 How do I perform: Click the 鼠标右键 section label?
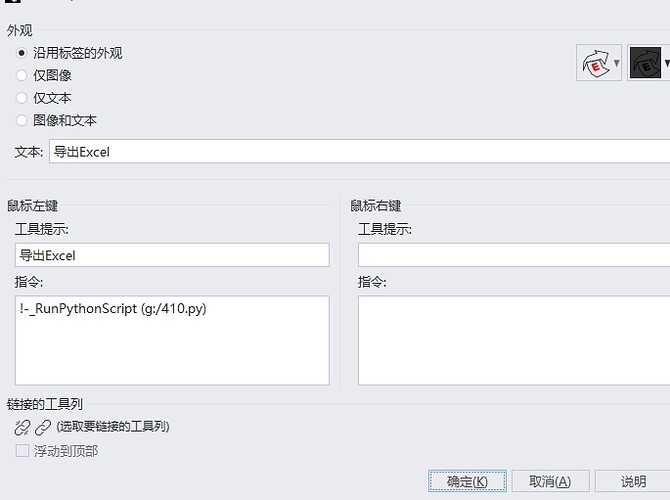pos(376,206)
